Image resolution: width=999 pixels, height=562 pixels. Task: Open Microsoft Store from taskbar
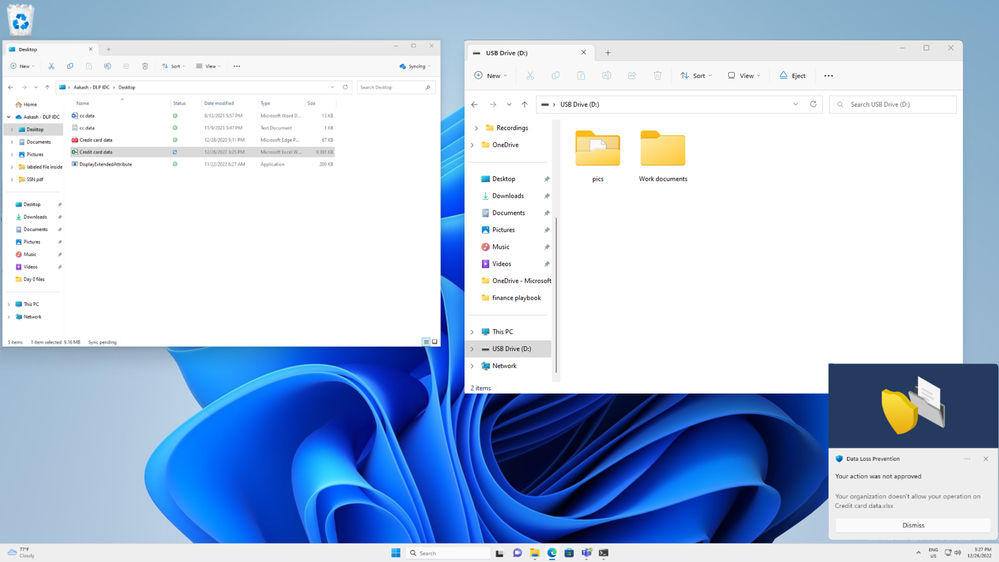coord(569,552)
